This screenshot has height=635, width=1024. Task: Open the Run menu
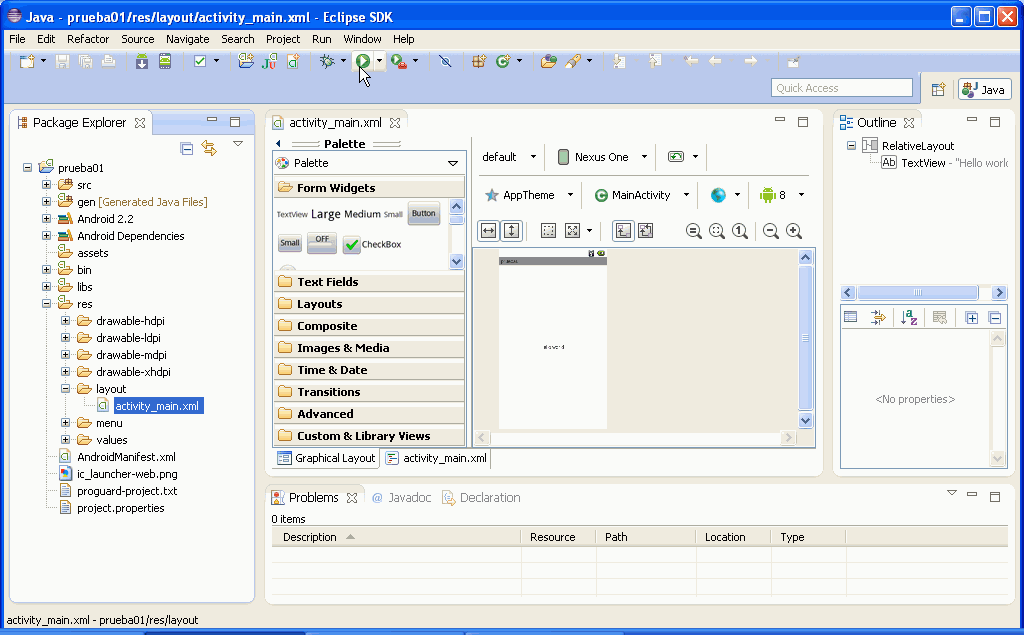point(321,39)
